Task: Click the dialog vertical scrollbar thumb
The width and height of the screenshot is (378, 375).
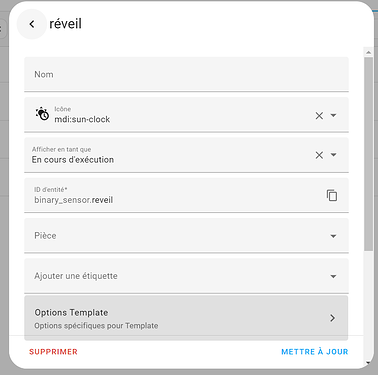Action: [368, 154]
